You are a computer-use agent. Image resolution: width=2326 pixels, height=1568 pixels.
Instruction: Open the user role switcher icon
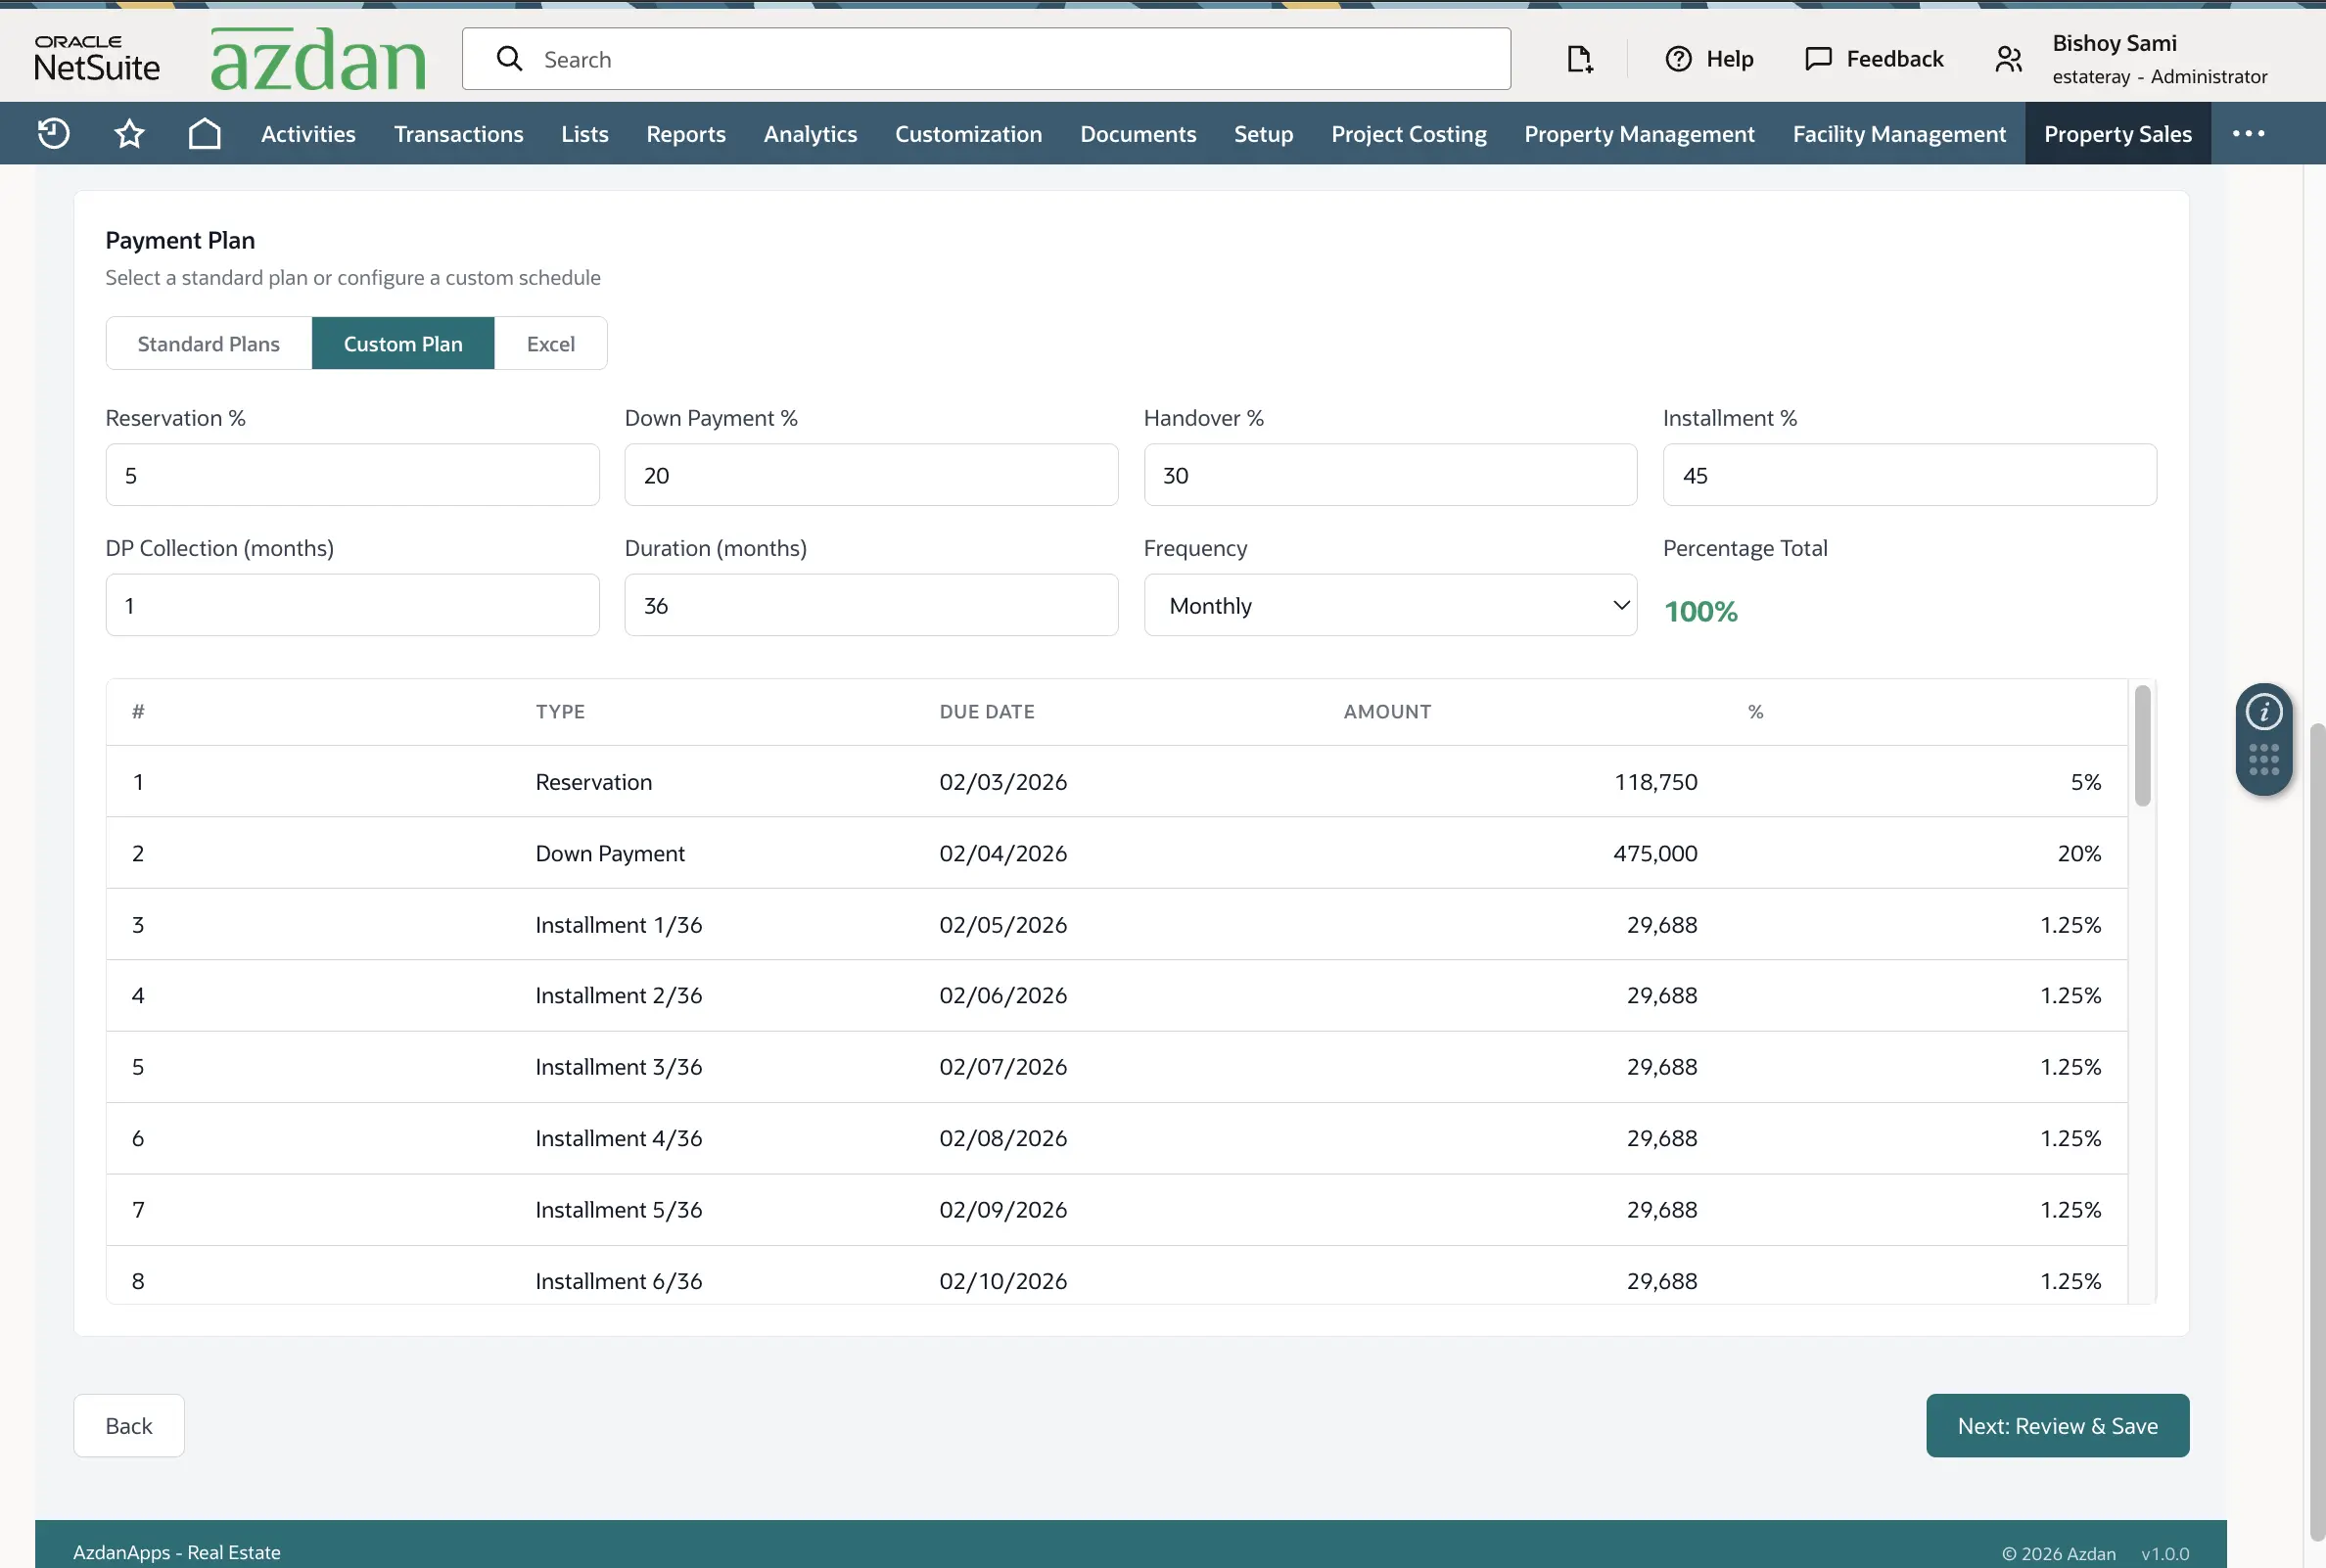click(x=2008, y=59)
